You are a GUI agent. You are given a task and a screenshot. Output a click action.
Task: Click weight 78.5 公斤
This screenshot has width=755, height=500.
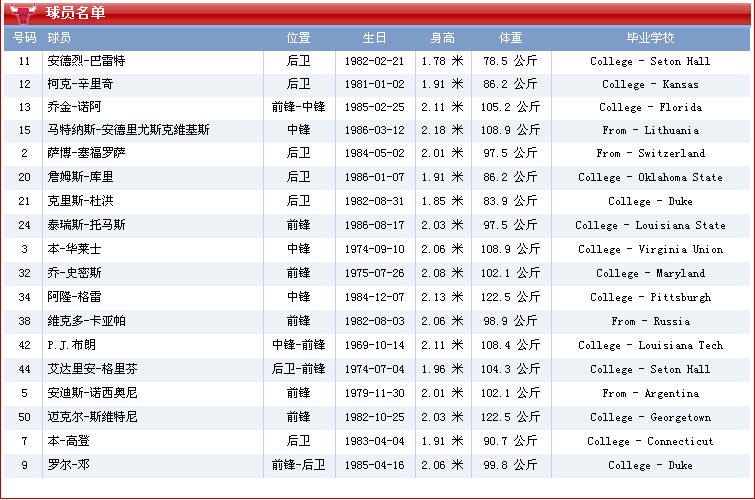[510, 61]
